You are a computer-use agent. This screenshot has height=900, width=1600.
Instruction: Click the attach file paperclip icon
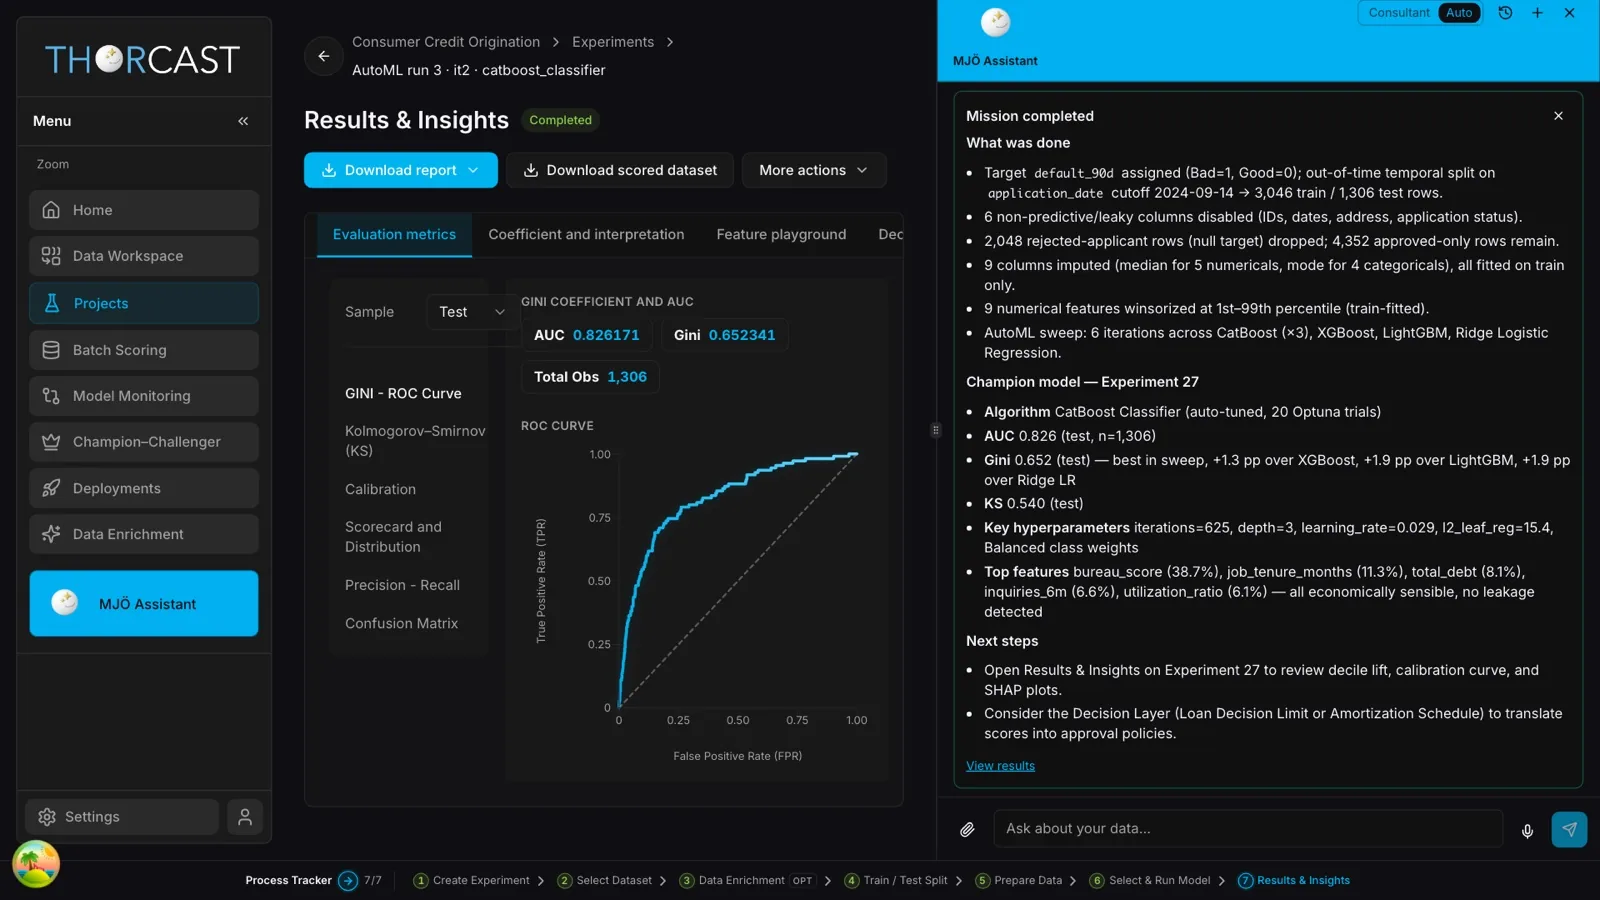pyautogui.click(x=967, y=829)
